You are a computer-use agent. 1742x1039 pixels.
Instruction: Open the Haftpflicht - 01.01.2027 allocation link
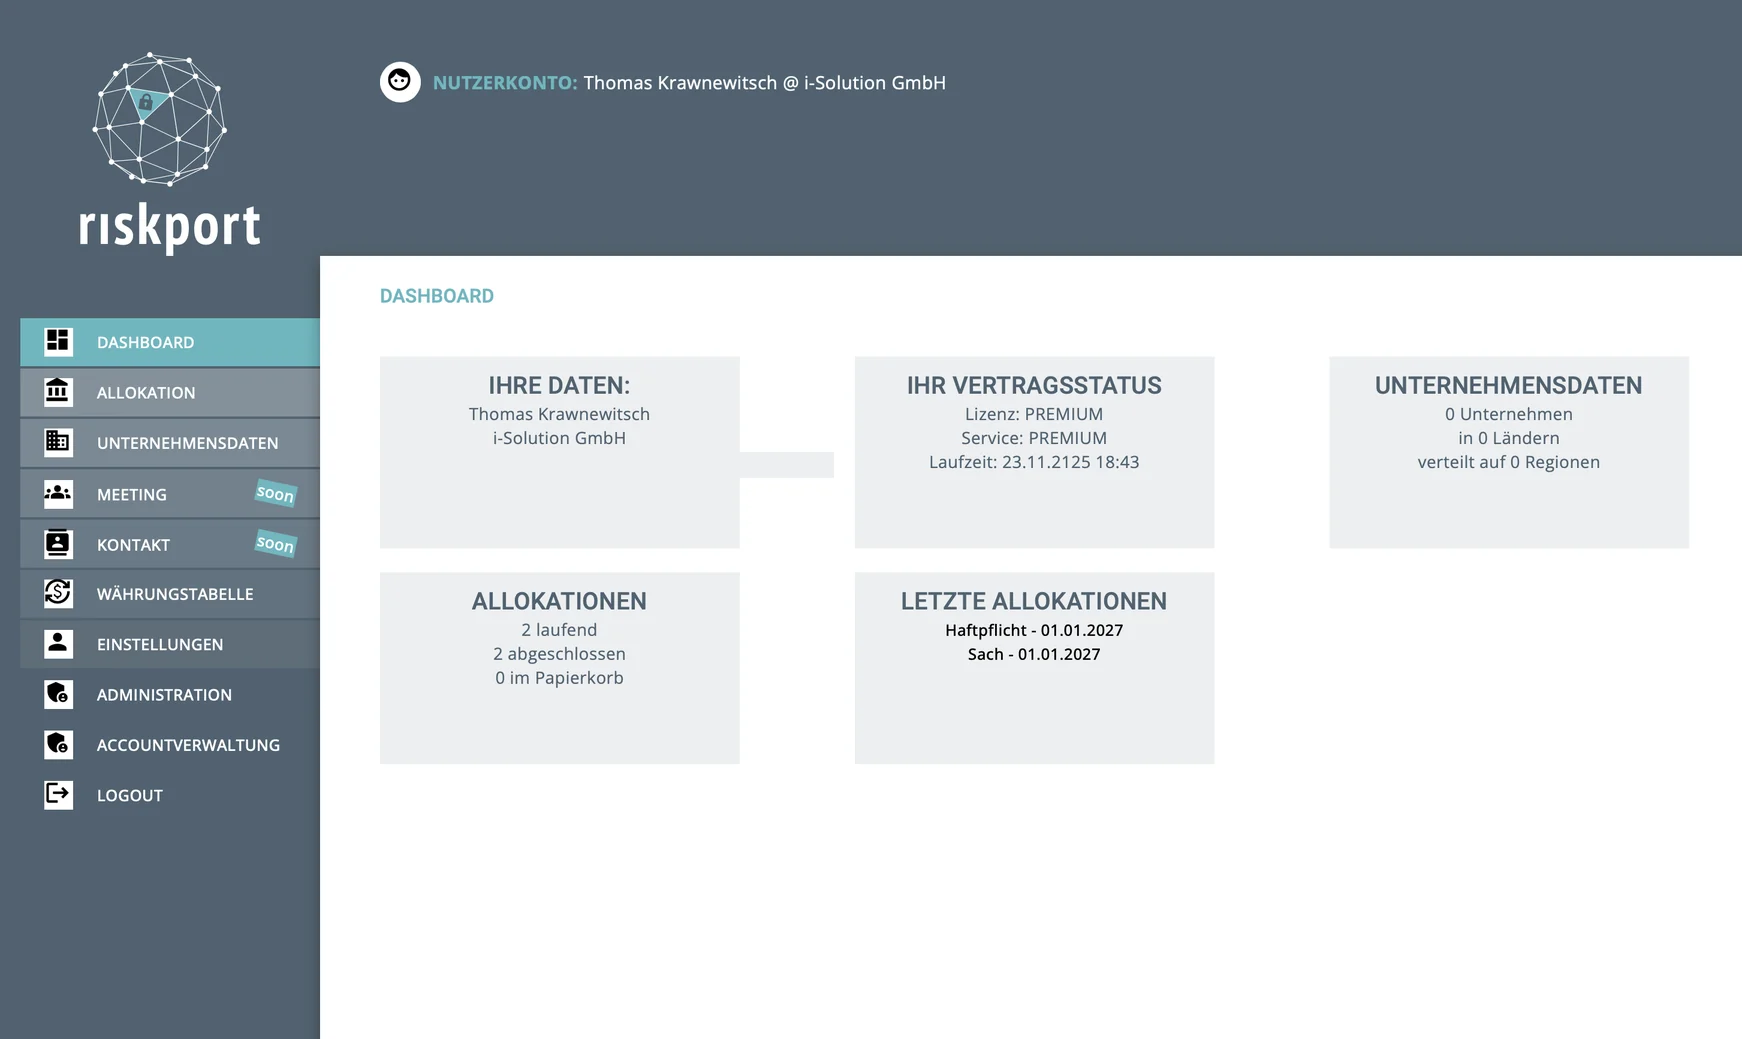click(1034, 630)
